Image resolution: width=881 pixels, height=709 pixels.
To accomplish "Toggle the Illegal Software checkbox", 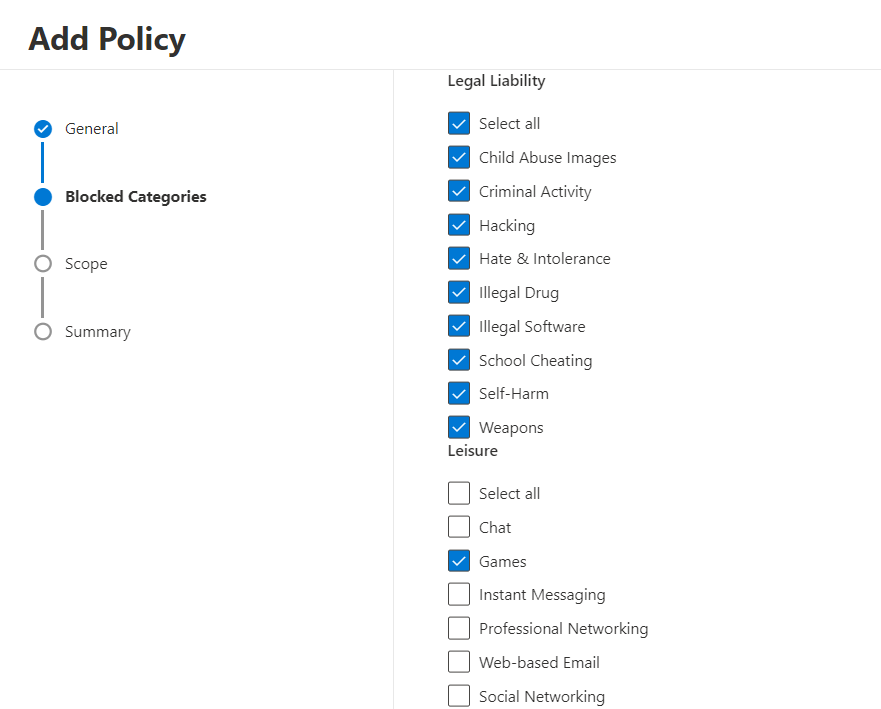I will 459,327.
